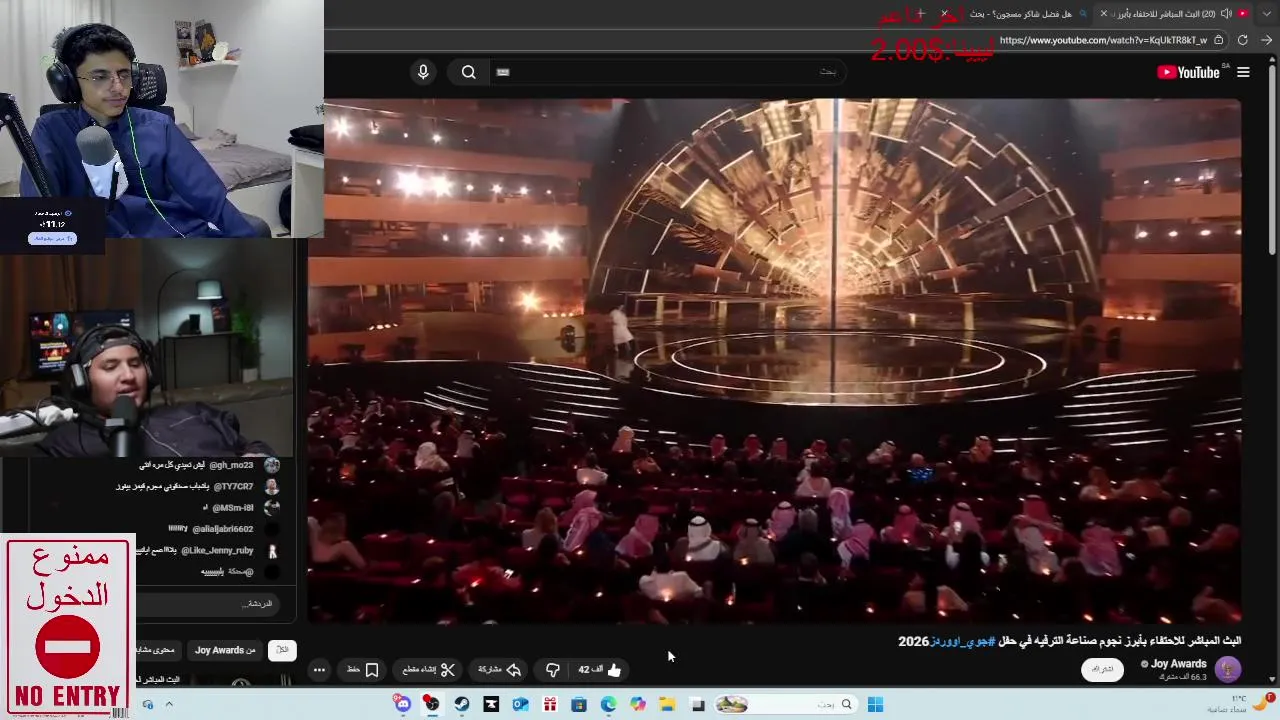The height and width of the screenshot is (720, 1280).
Task: Click the chat username @alialjabri6602
Action: 223,529
